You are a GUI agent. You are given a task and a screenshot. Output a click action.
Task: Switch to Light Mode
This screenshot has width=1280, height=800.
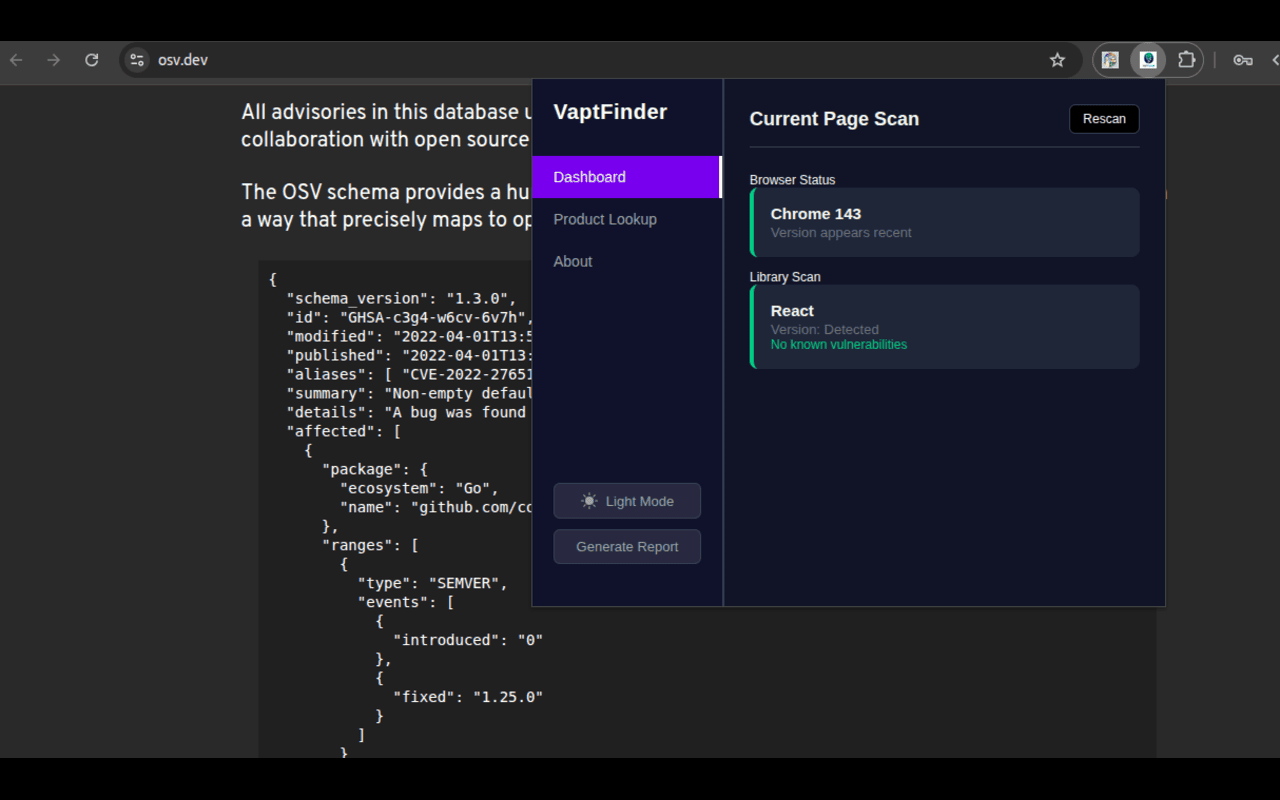(627, 501)
